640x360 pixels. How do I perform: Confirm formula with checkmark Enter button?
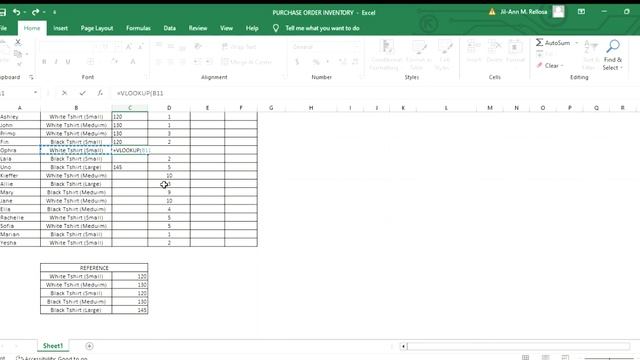click(x=82, y=93)
